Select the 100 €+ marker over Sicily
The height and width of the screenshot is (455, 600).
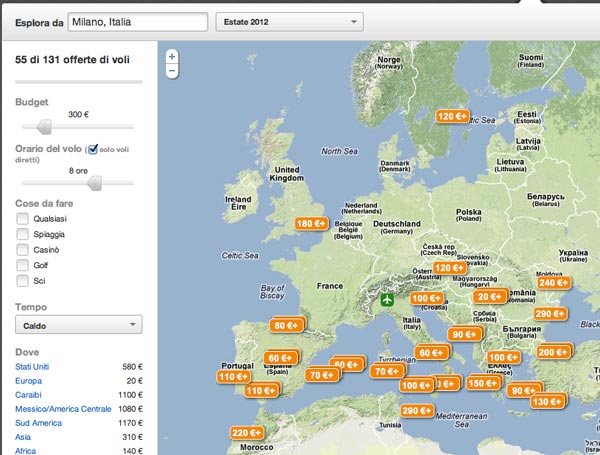pyautogui.click(x=416, y=385)
